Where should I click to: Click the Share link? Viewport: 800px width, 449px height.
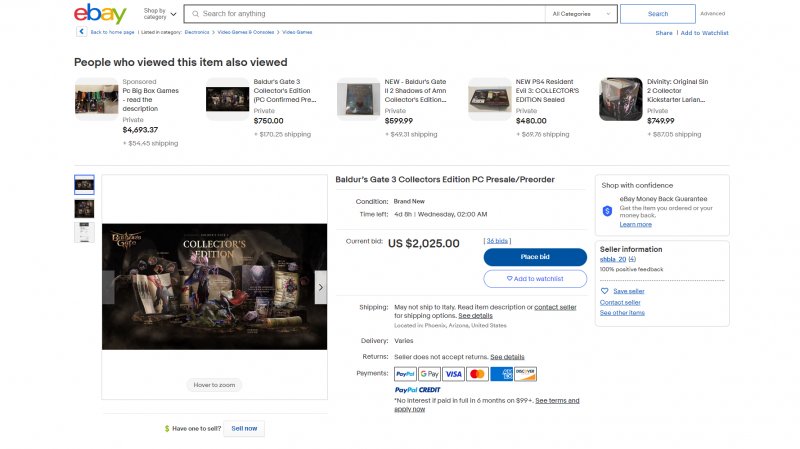coord(664,33)
